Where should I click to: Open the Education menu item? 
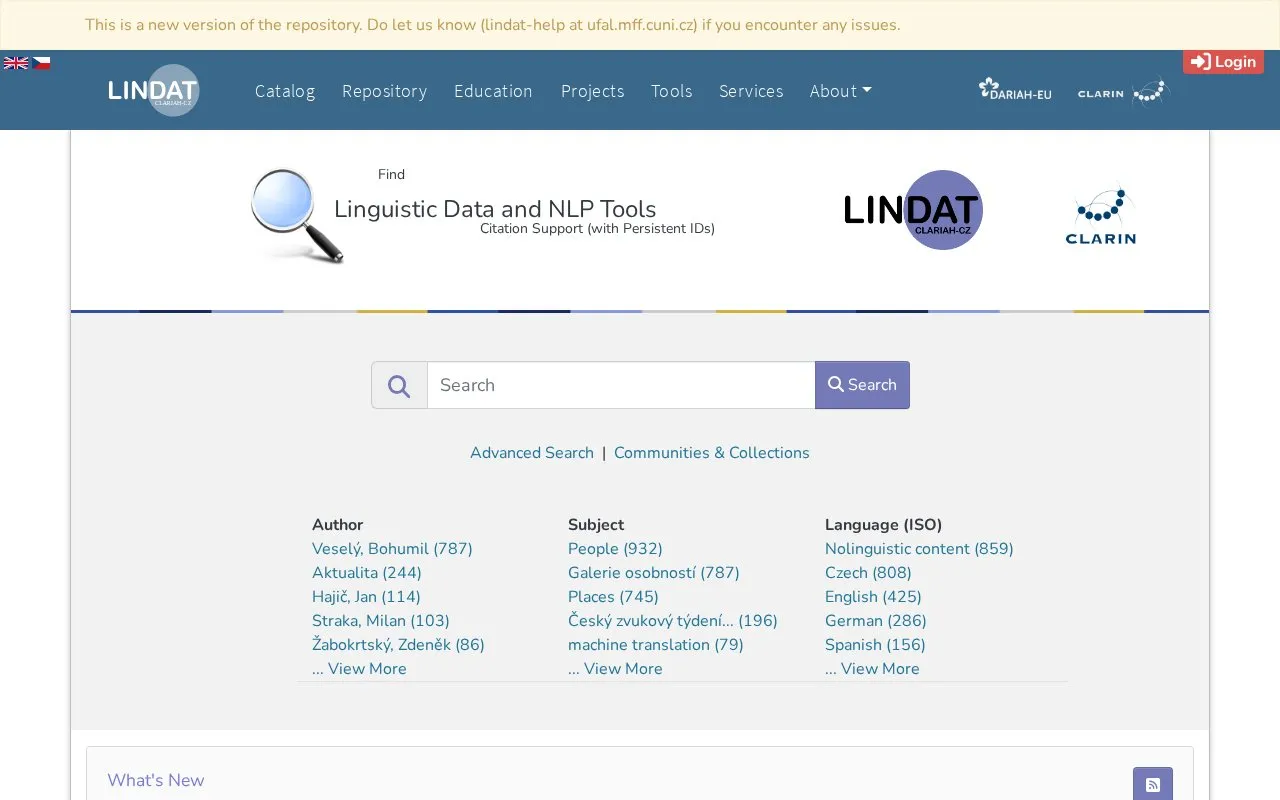493,91
